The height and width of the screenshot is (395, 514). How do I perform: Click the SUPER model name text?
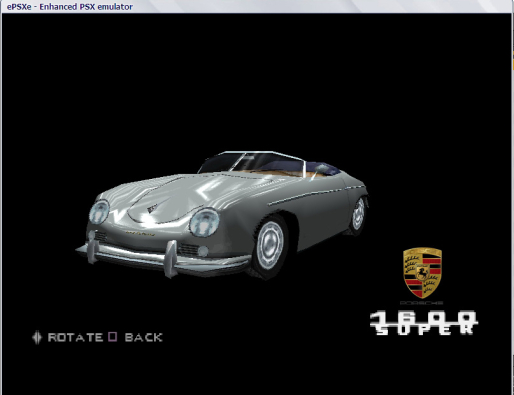coord(425,329)
